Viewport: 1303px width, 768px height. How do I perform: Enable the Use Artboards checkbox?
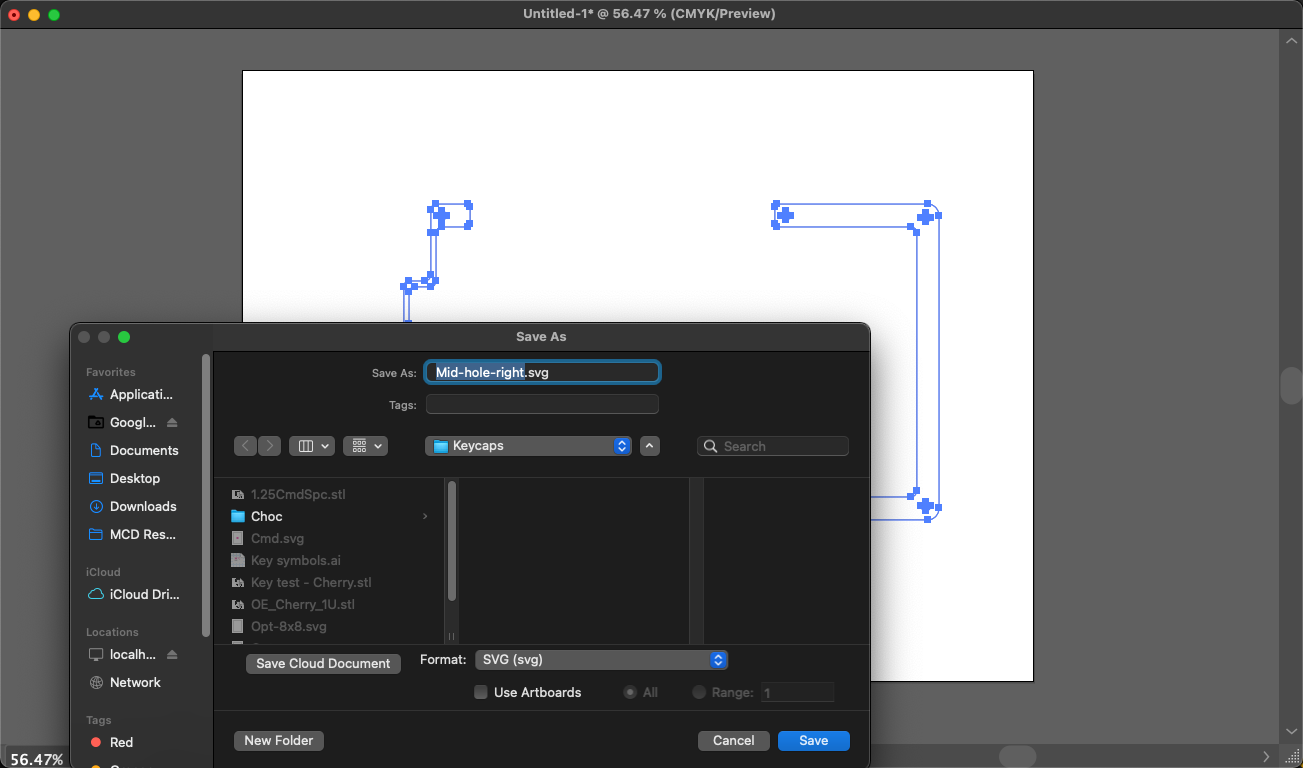481,692
